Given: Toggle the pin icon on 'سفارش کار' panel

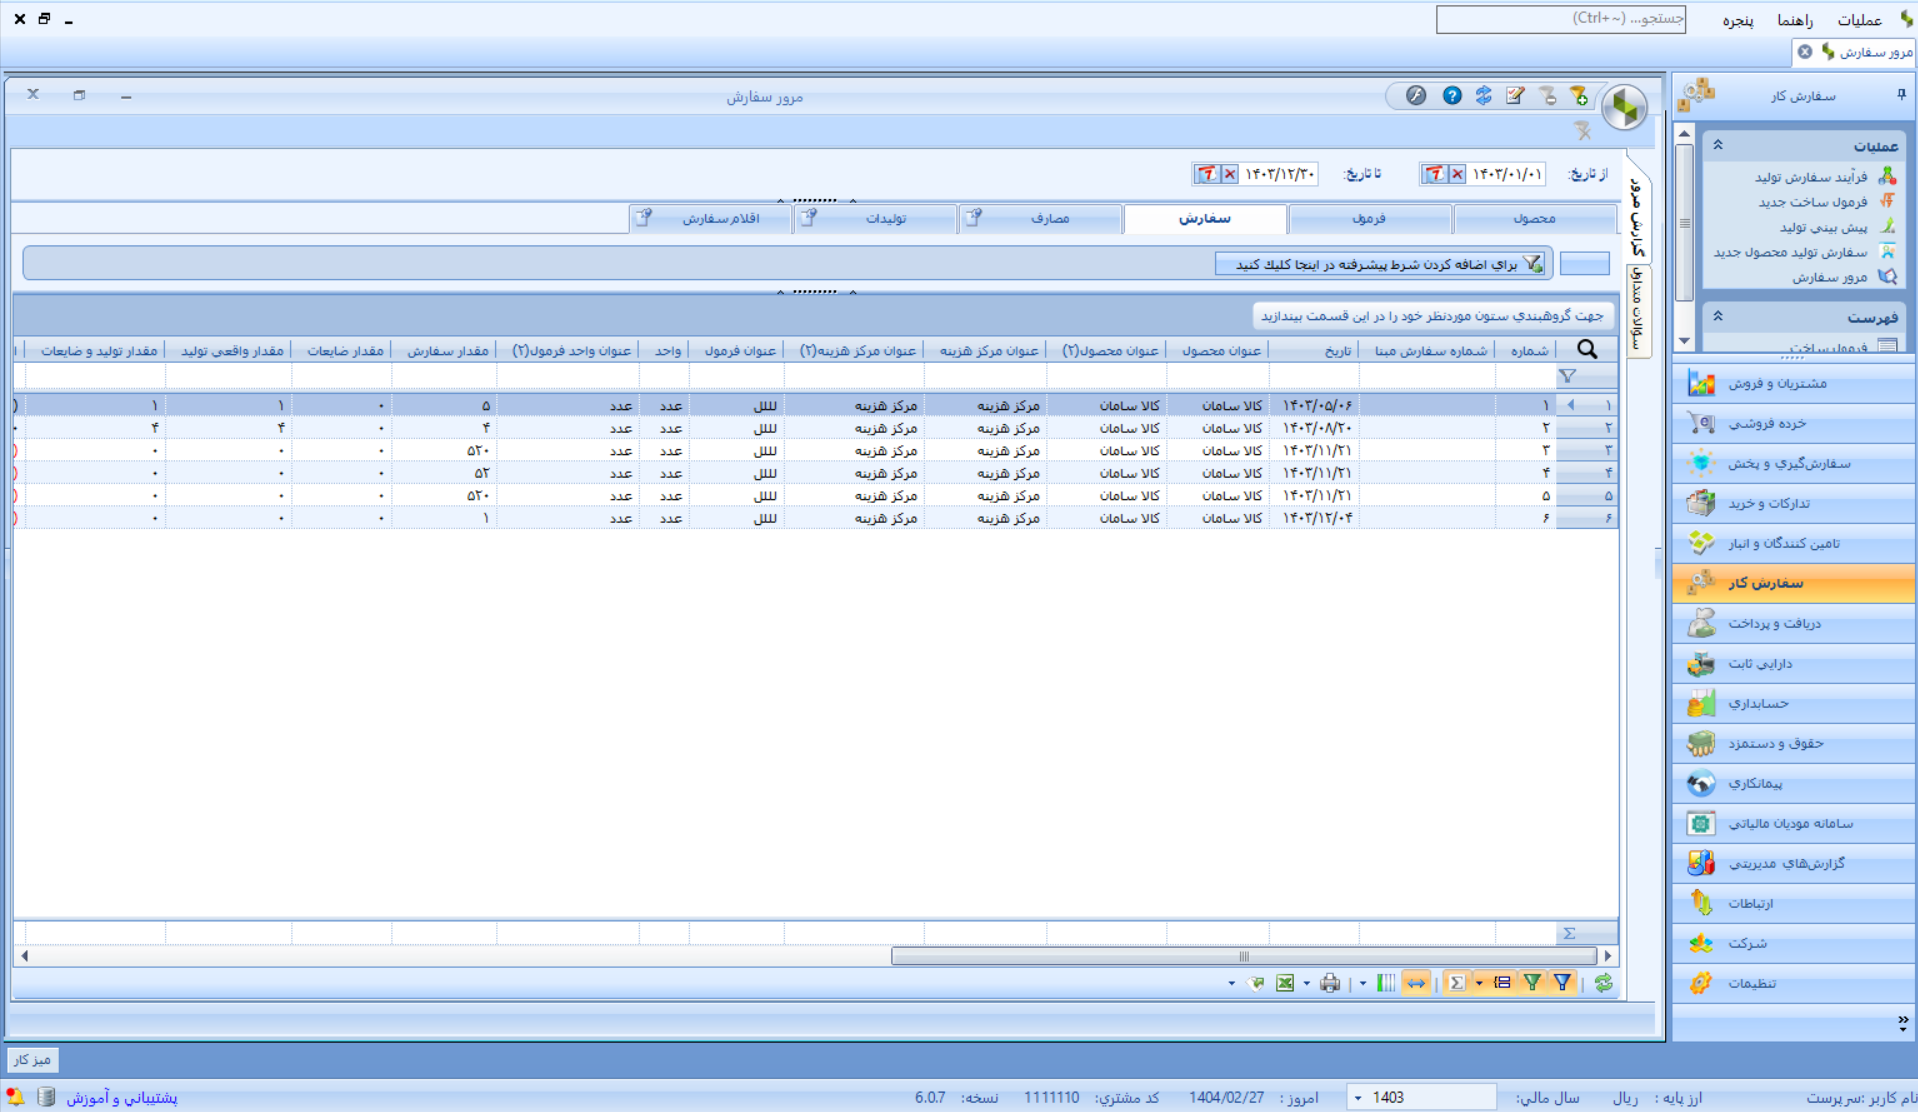Looking at the screenshot, I should coord(1901,95).
